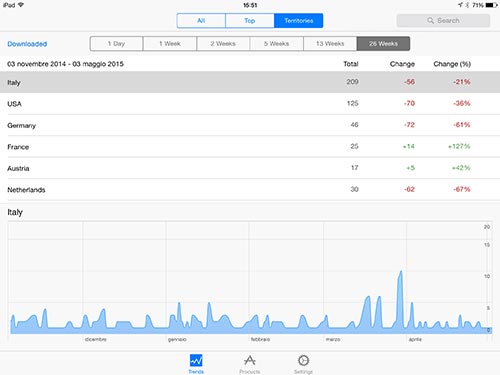
Task: Tap Austria's change value +5
Action: (410, 168)
